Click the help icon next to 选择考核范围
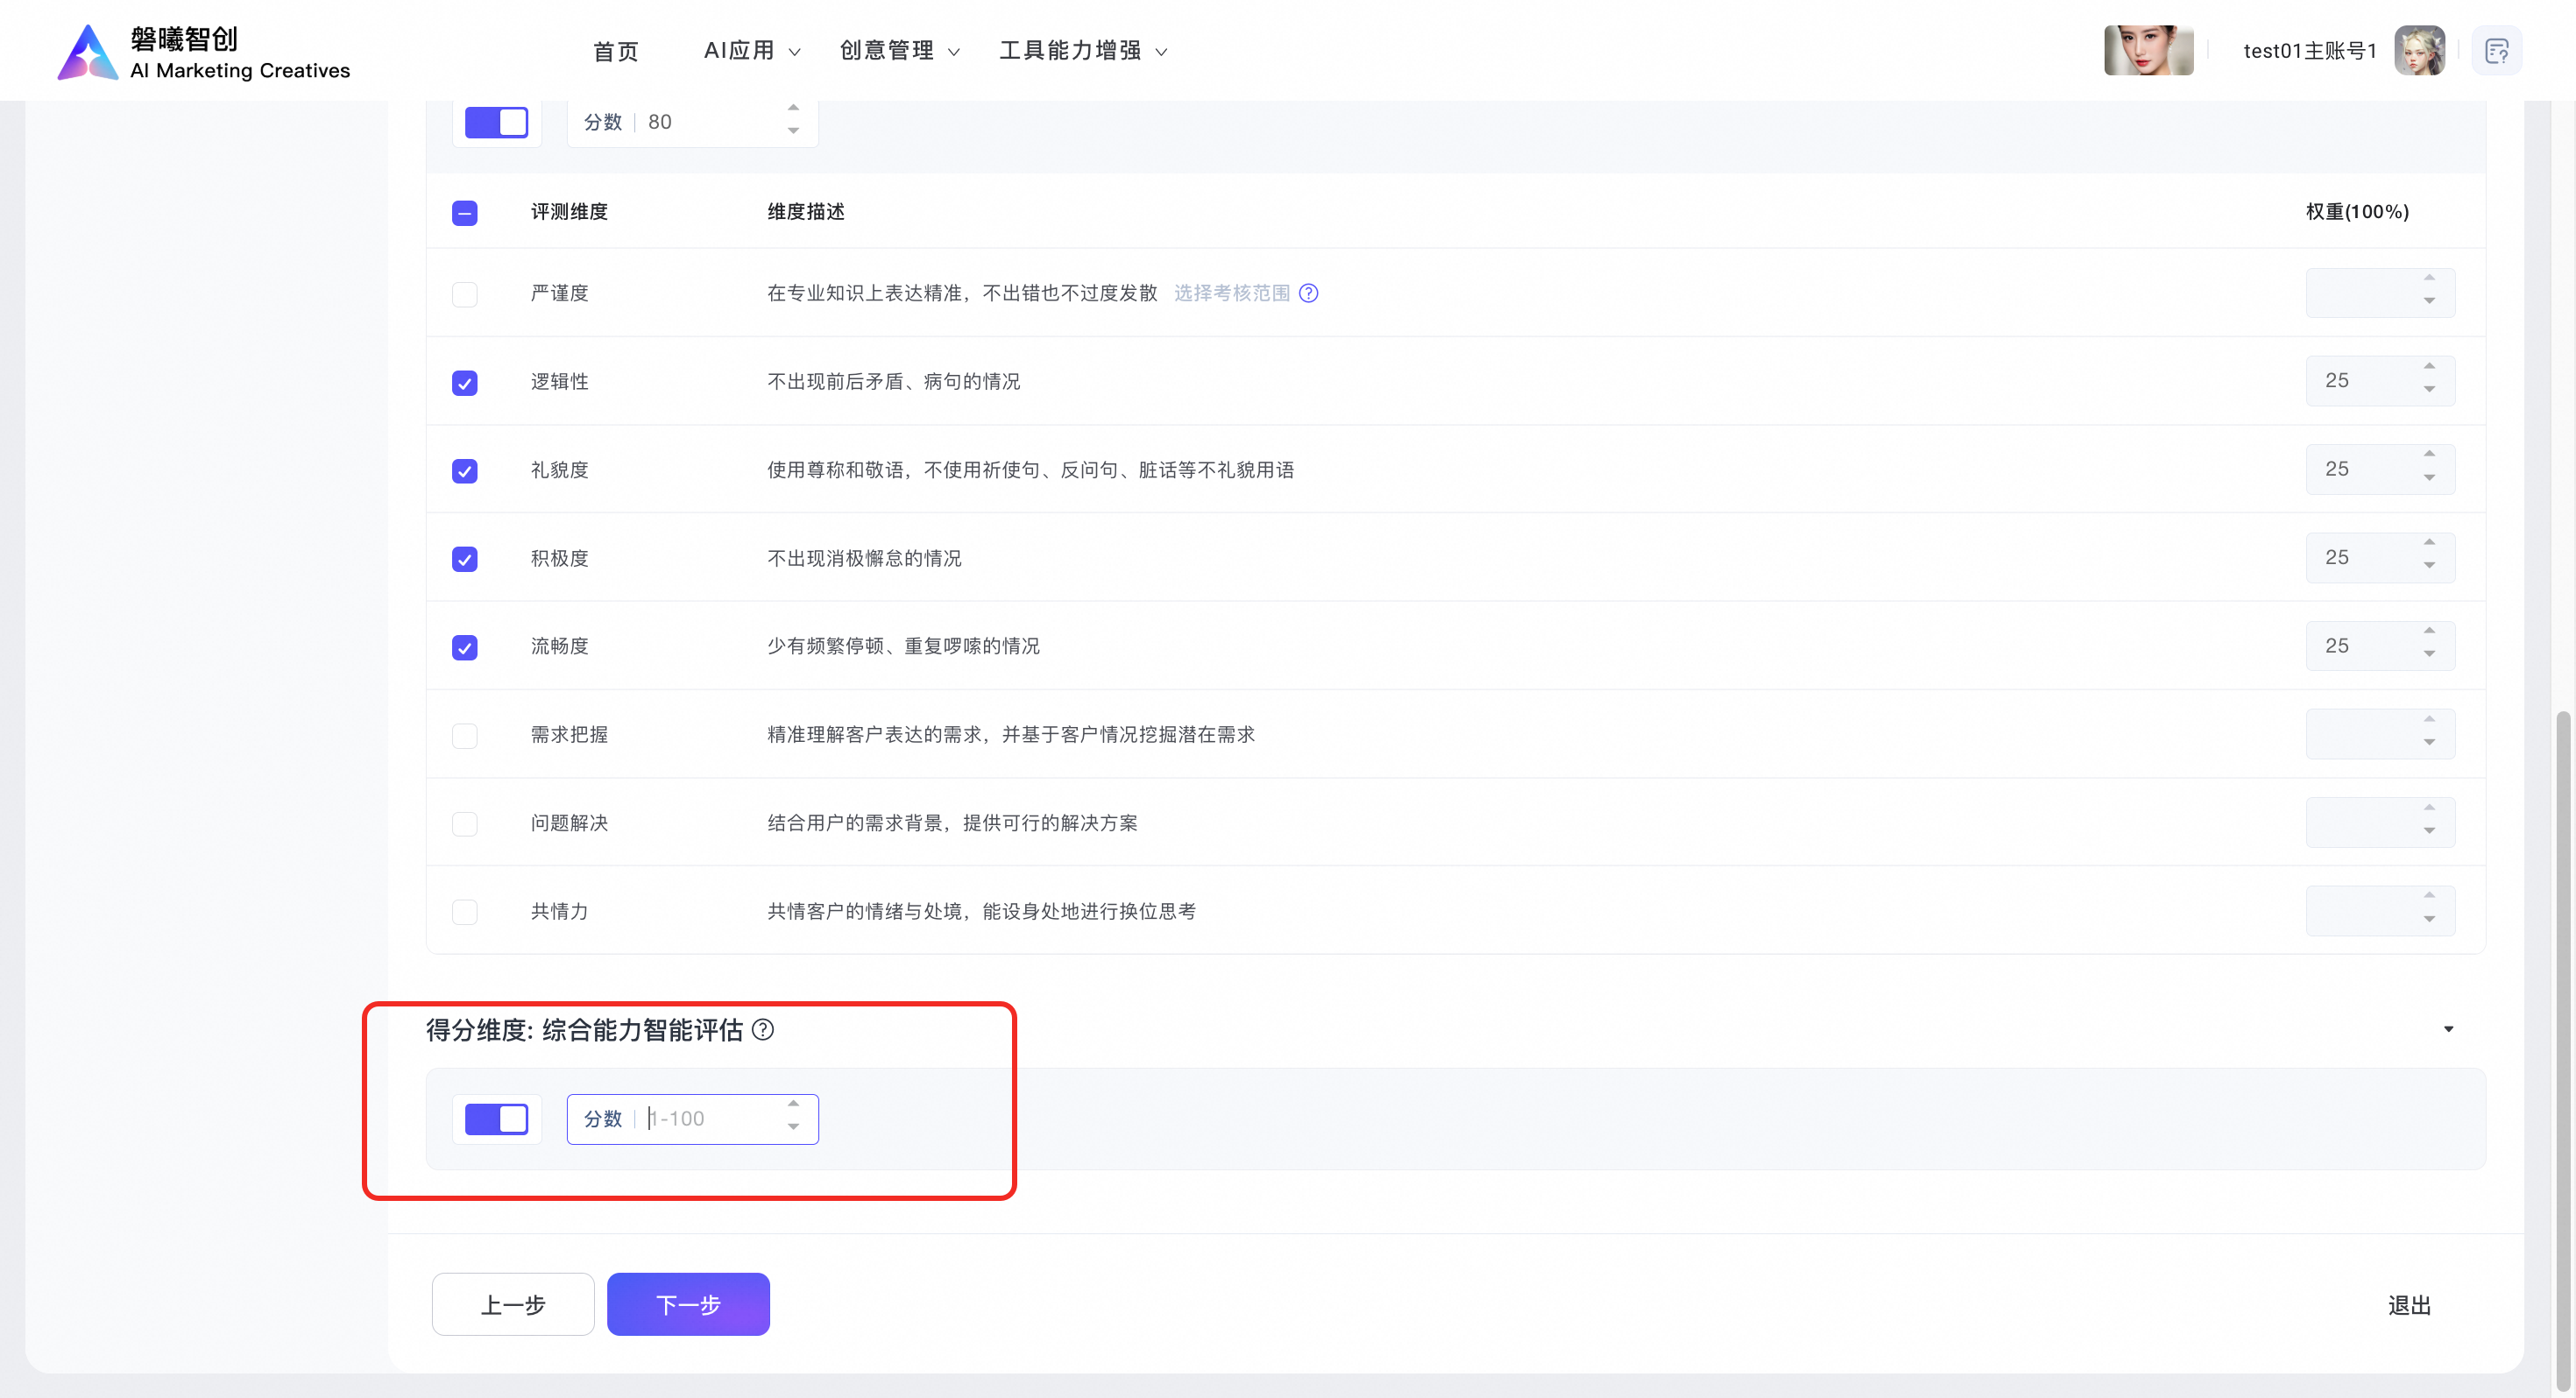 pos(1308,293)
